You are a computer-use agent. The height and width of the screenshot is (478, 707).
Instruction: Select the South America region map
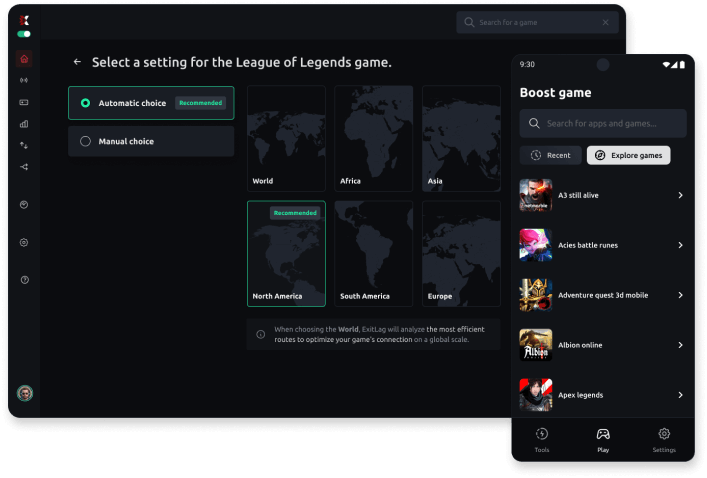pyautogui.click(x=373, y=253)
